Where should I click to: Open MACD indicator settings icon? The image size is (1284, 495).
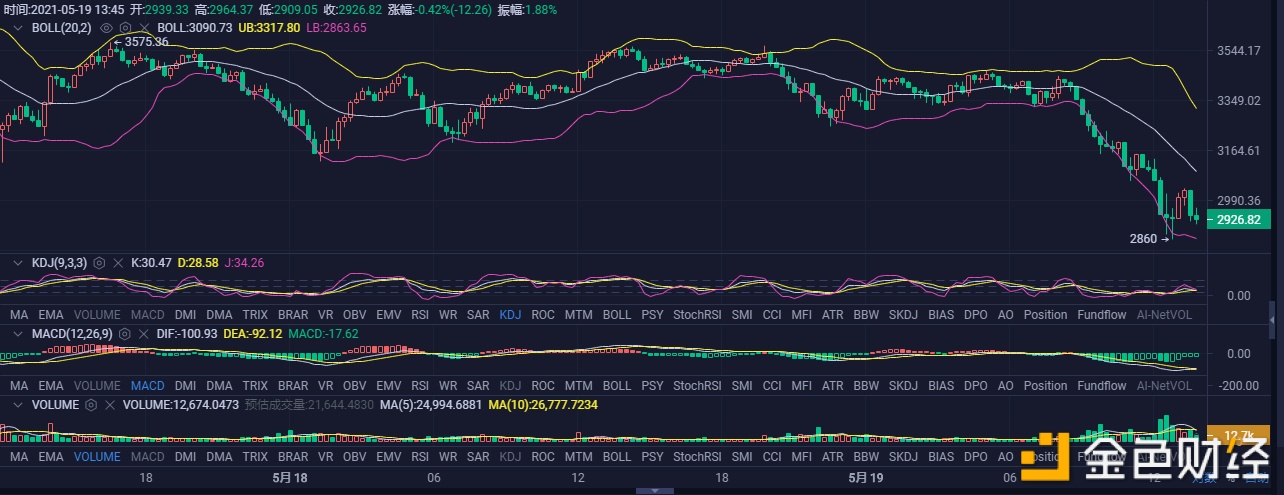coord(125,333)
